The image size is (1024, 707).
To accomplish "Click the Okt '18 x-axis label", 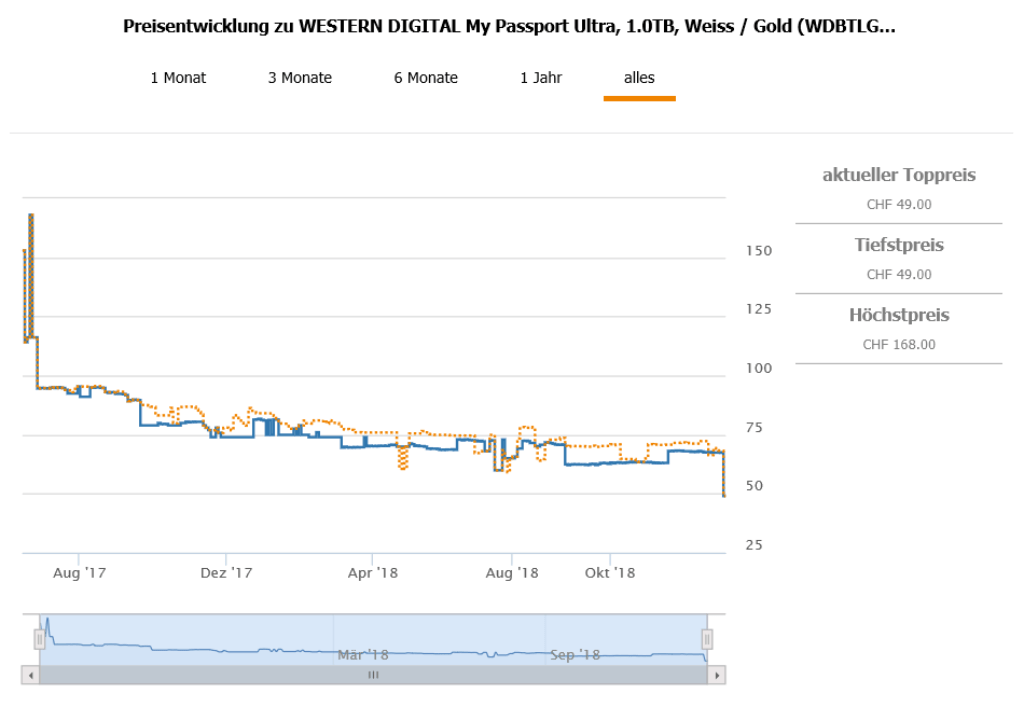I will 610,573.
